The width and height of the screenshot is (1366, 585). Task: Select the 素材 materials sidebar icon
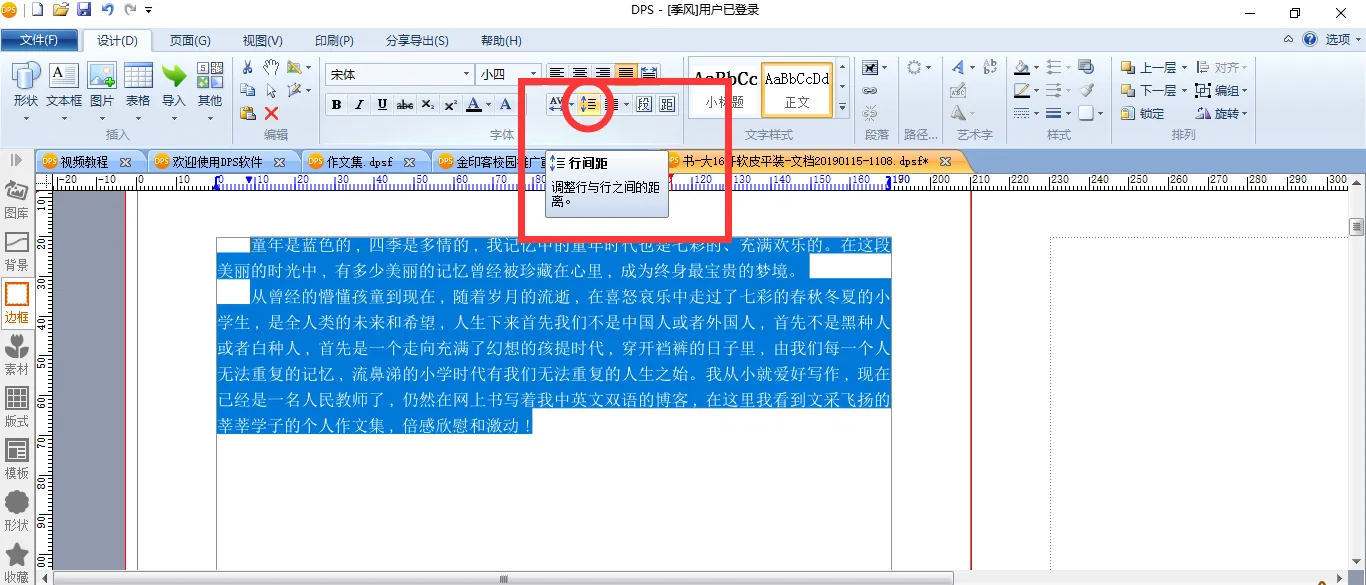click(17, 355)
